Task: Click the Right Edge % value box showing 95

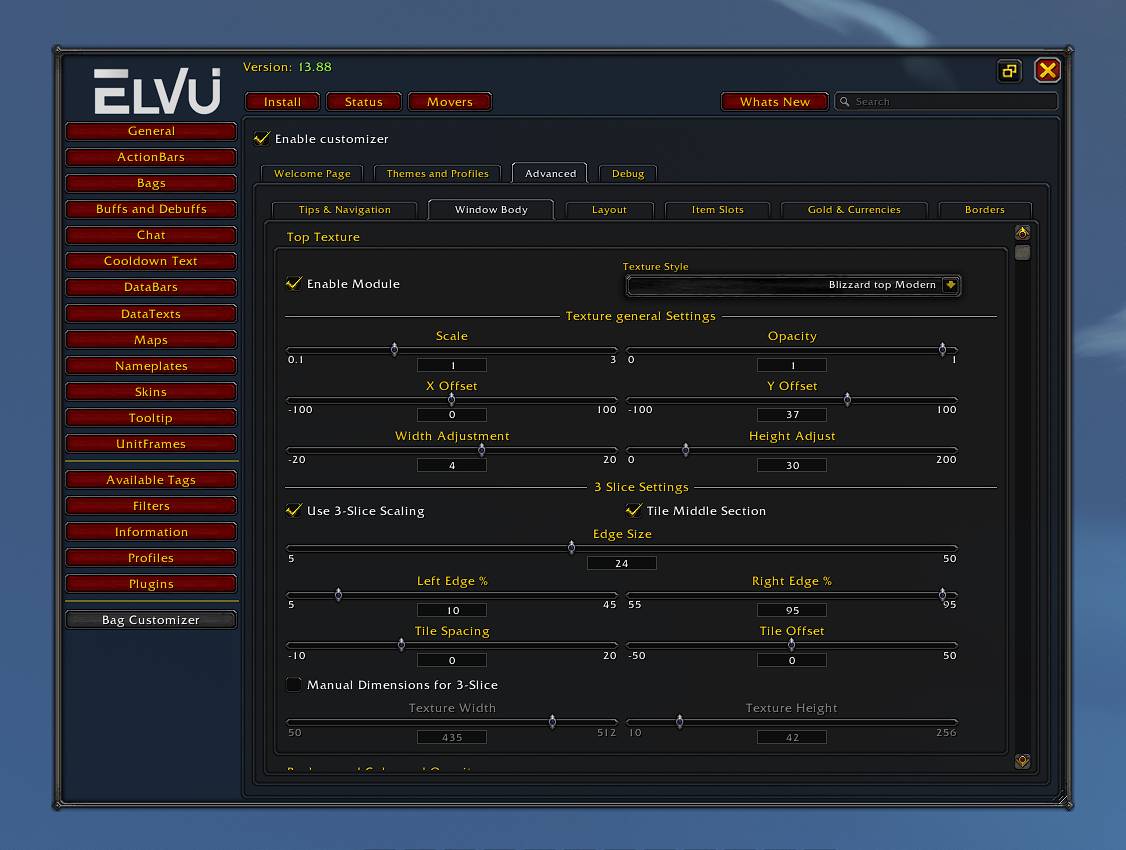Action: point(792,610)
